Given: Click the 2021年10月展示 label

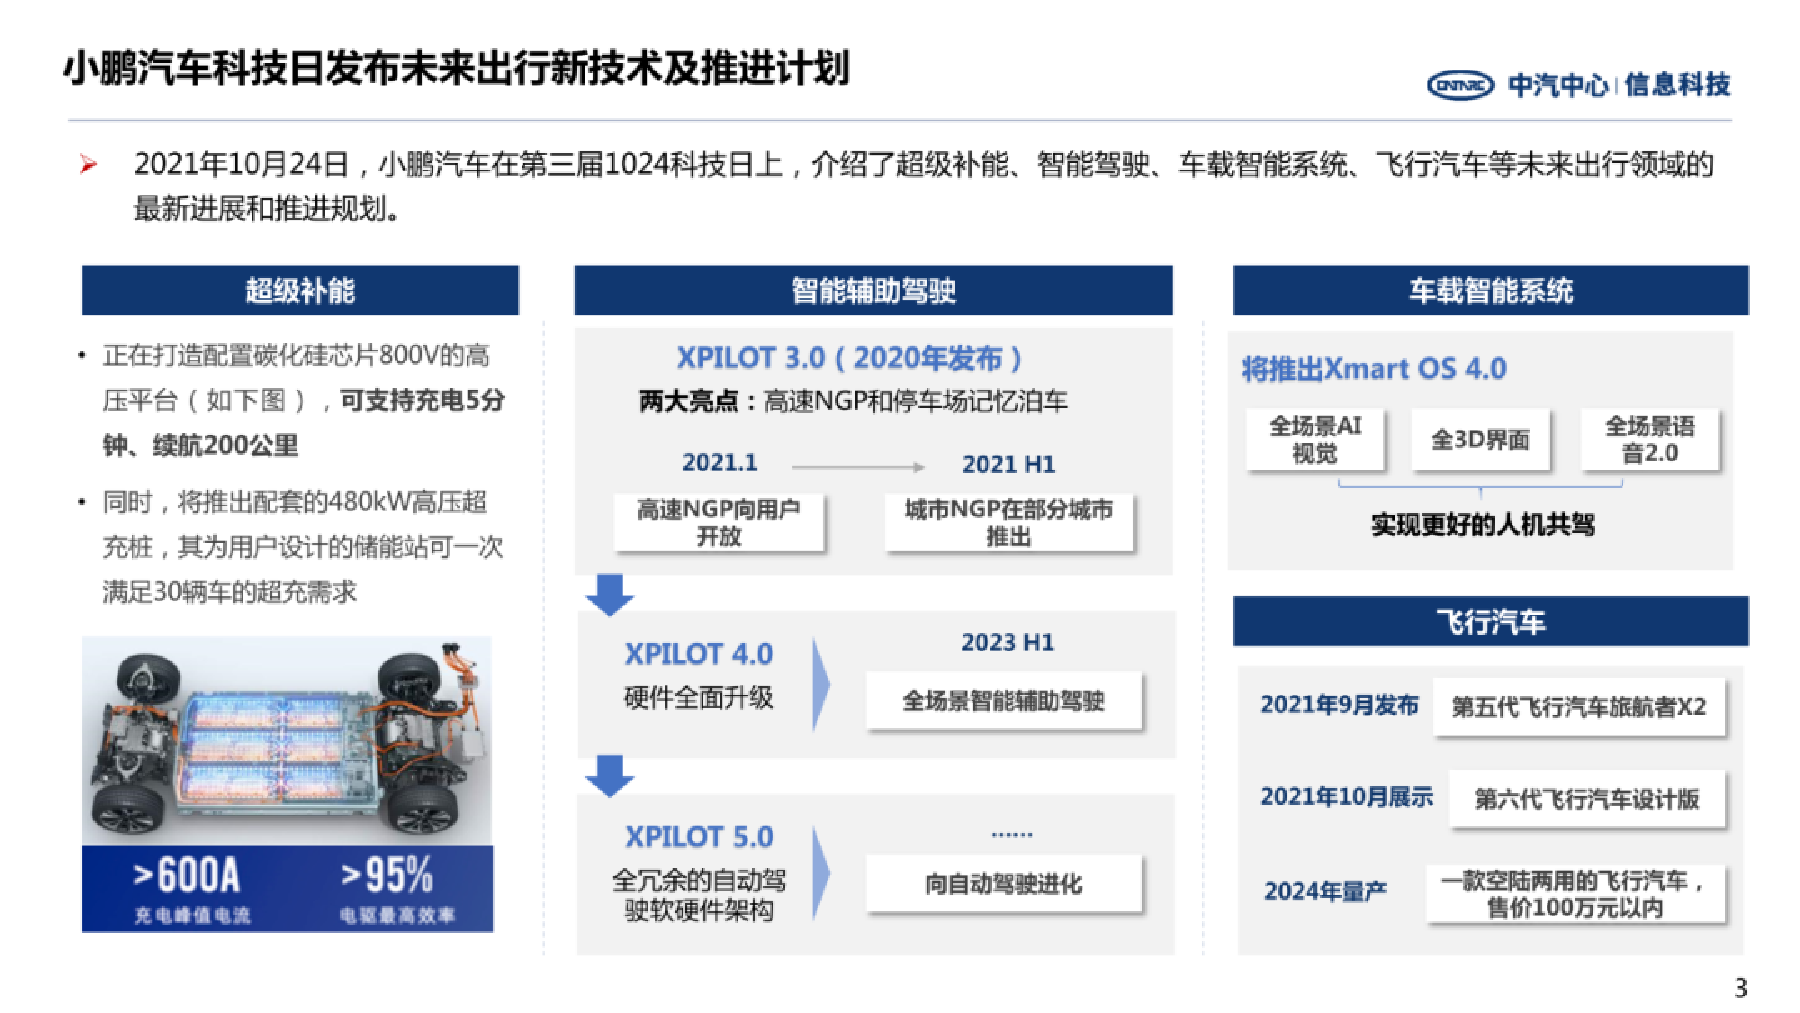Looking at the screenshot, I should (1346, 797).
